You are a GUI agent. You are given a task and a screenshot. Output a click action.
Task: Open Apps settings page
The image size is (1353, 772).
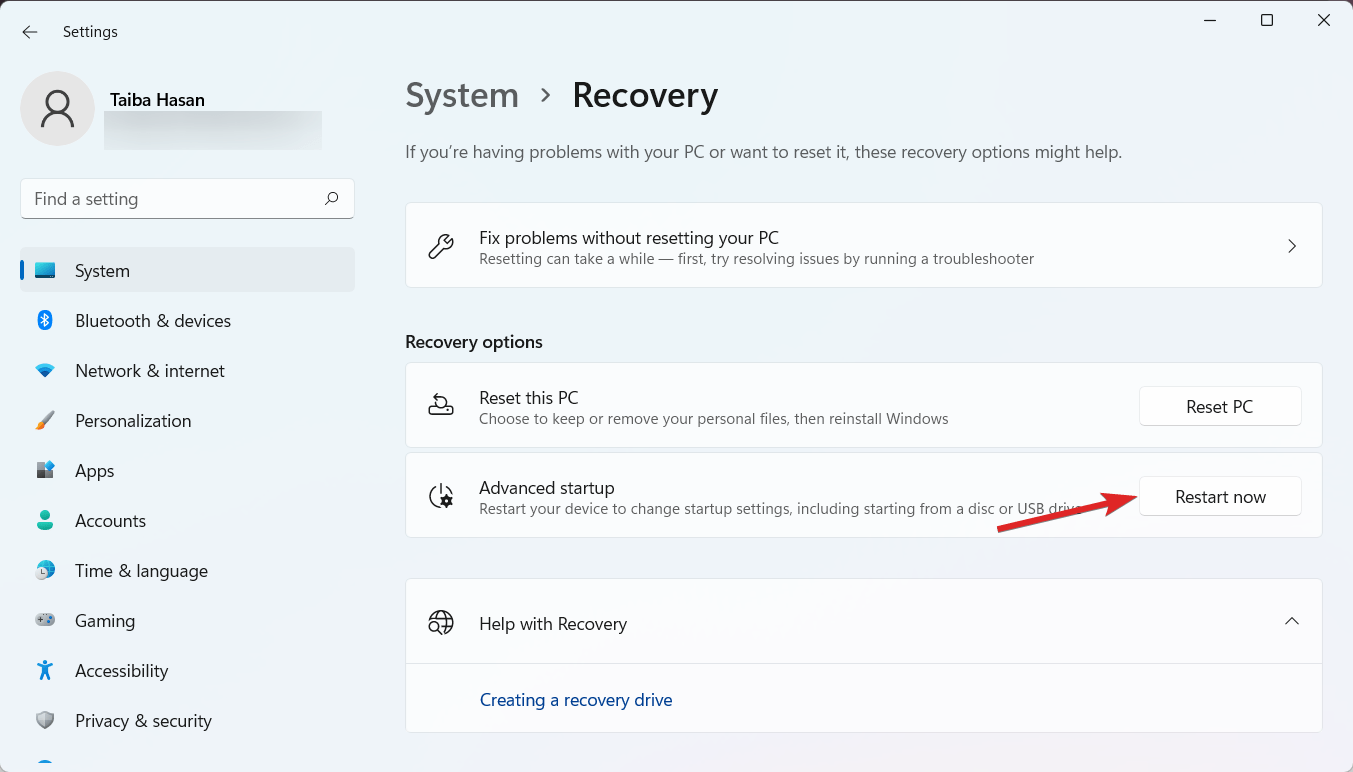point(187,470)
